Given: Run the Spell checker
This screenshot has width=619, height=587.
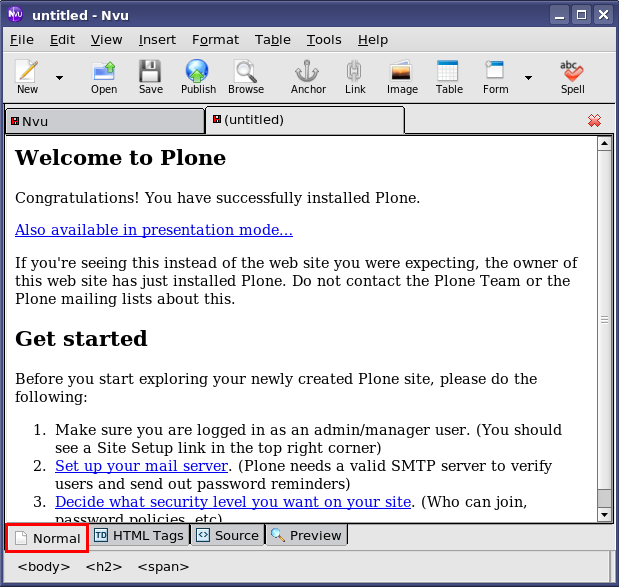Looking at the screenshot, I should click(572, 77).
